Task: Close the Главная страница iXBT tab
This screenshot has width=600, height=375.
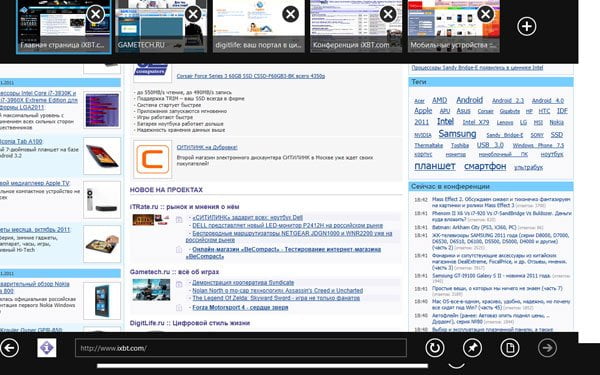Action: tap(96, 15)
